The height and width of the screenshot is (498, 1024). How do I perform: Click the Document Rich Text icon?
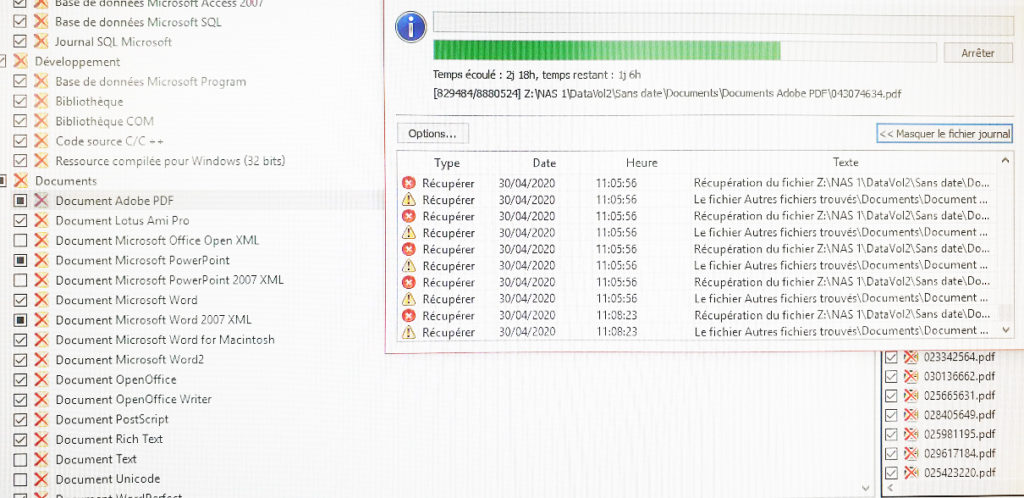pyautogui.click(x=41, y=439)
